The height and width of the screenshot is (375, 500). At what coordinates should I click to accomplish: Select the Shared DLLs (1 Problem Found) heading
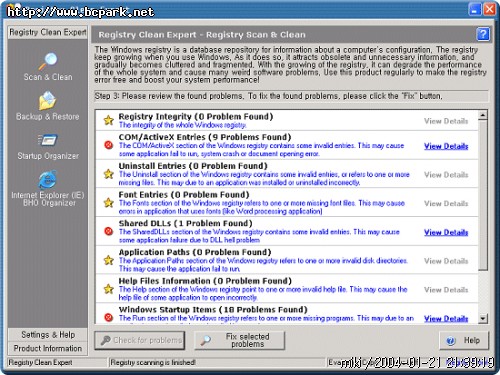coord(185,223)
